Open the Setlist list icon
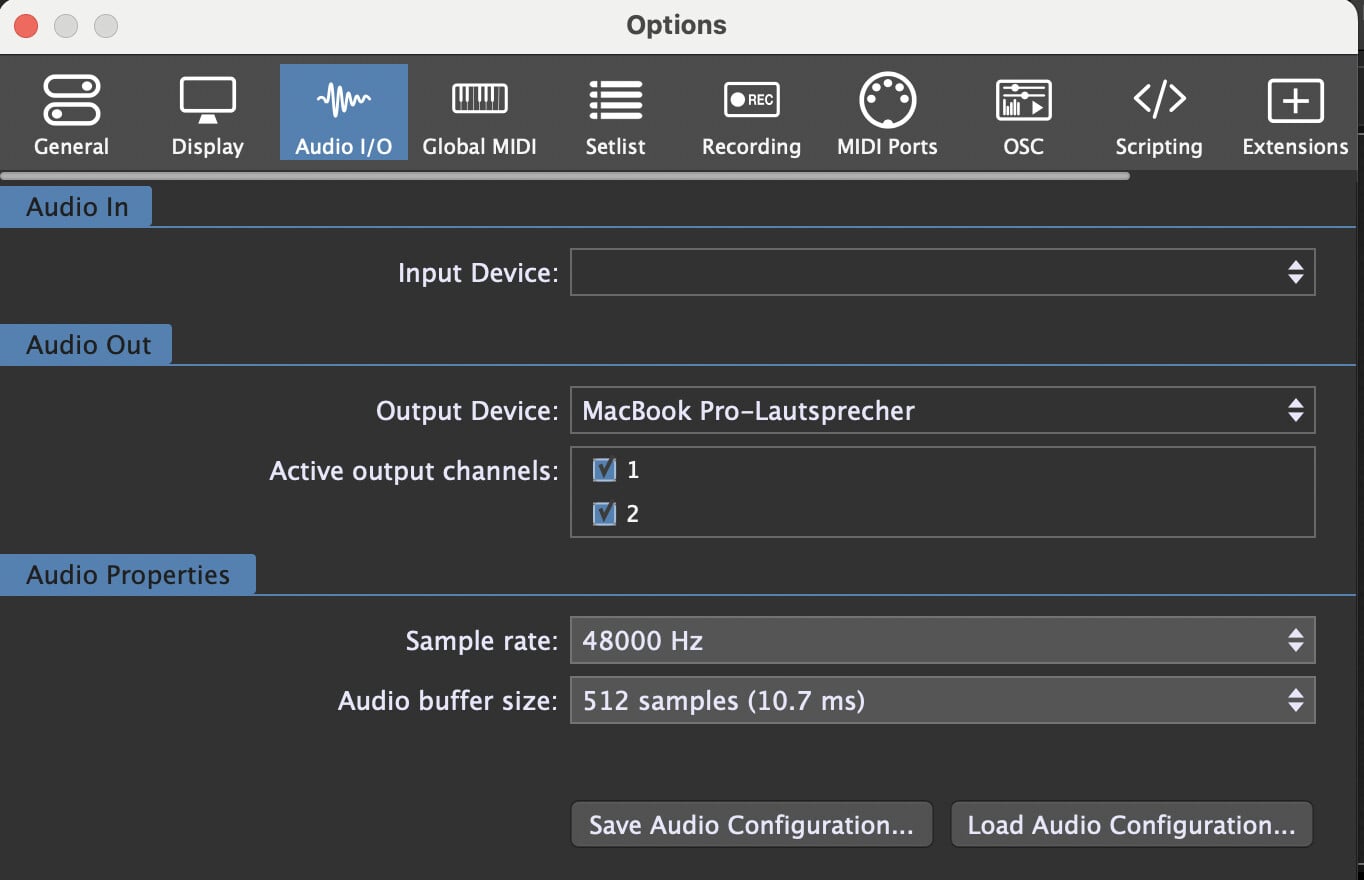The width and height of the screenshot is (1364, 880). point(615,100)
